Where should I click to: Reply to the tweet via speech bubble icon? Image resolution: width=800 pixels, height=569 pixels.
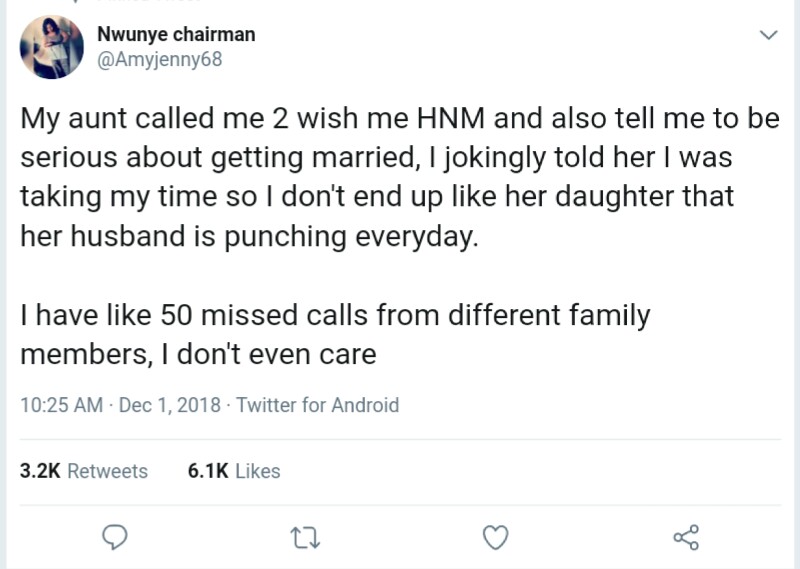[116, 538]
